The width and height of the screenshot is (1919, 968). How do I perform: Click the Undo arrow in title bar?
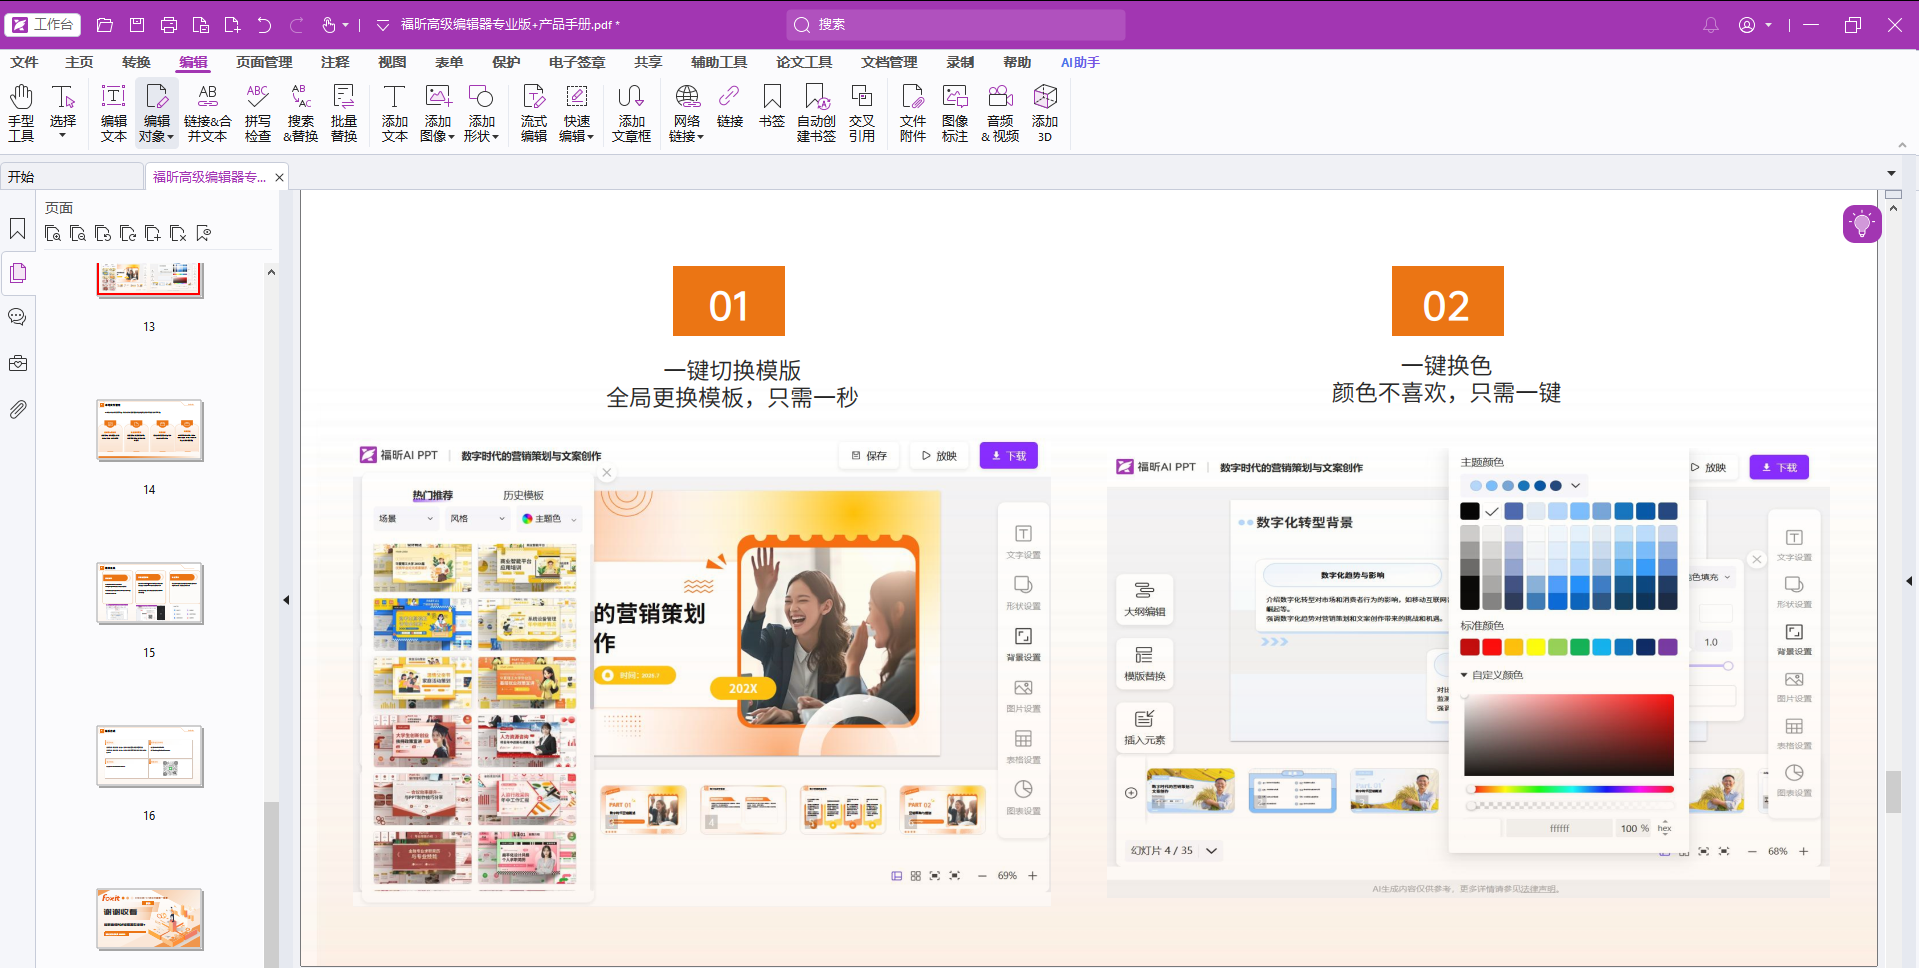coord(264,25)
